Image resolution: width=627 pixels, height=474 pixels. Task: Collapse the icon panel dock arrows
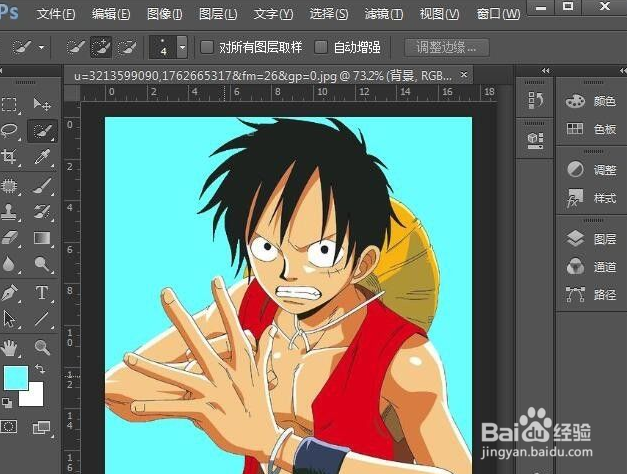pos(545,70)
